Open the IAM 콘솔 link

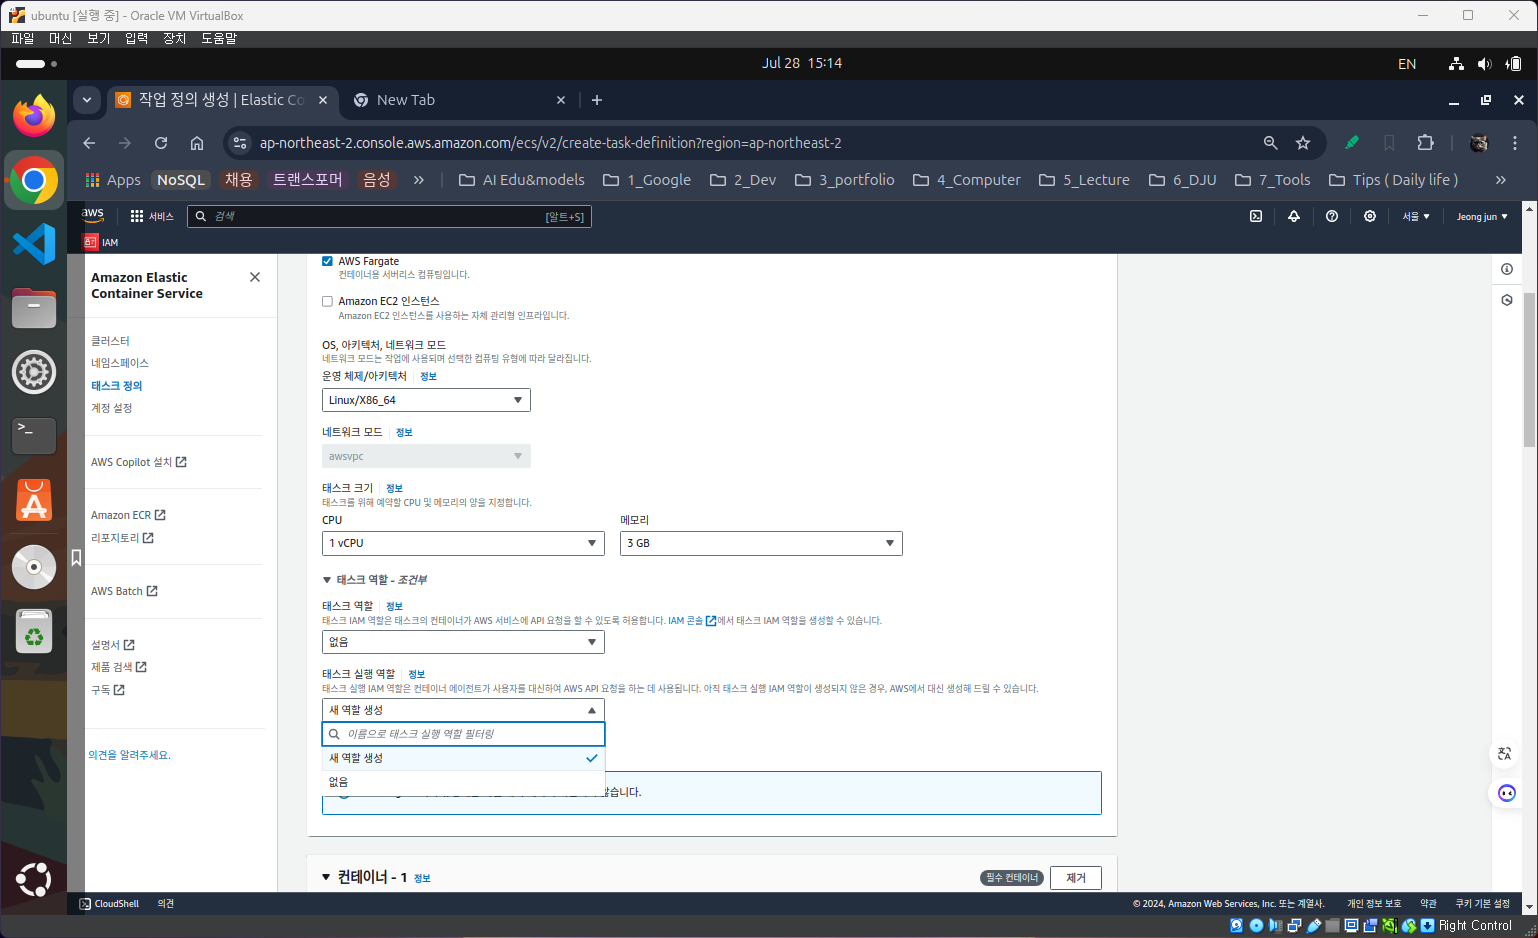692,621
